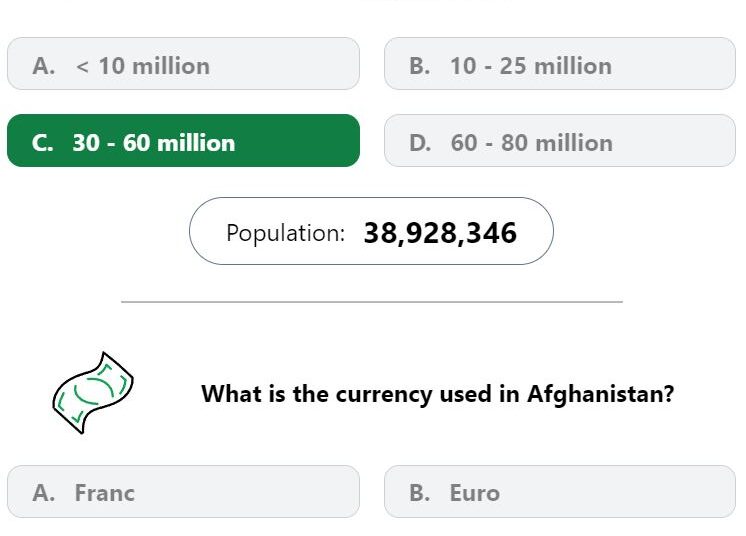
Task: Click the 'A.' letter beside Franc
Action: [x=44, y=493]
